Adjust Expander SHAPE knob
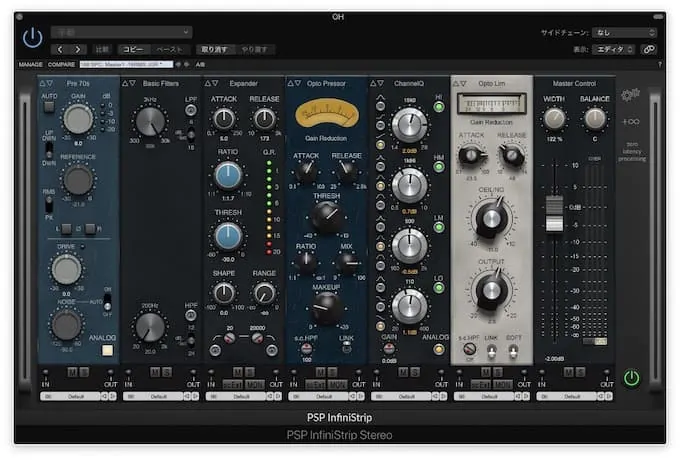 224,294
